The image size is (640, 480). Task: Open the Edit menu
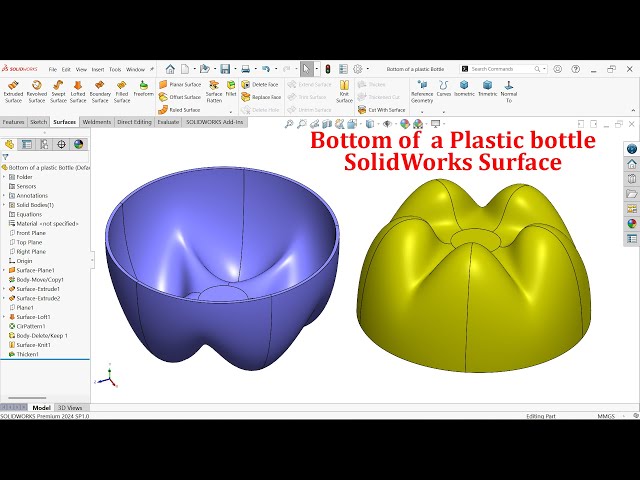point(66,69)
